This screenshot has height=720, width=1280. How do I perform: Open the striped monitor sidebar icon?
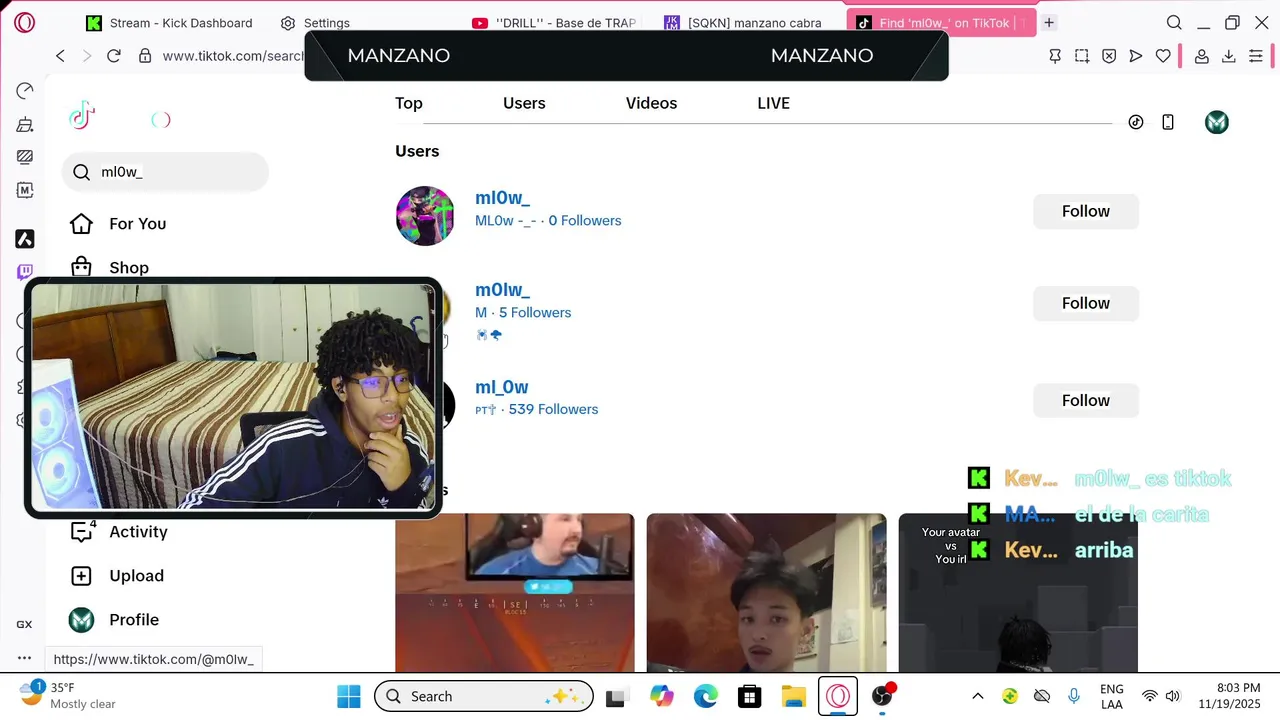(25, 157)
